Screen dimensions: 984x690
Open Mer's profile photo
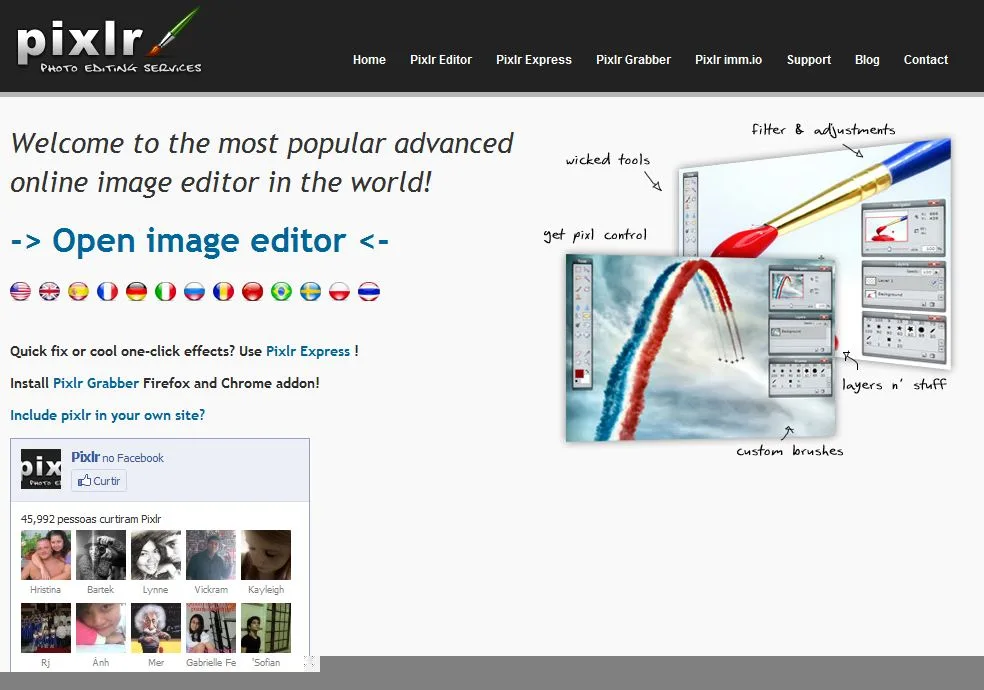pos(156,628)
